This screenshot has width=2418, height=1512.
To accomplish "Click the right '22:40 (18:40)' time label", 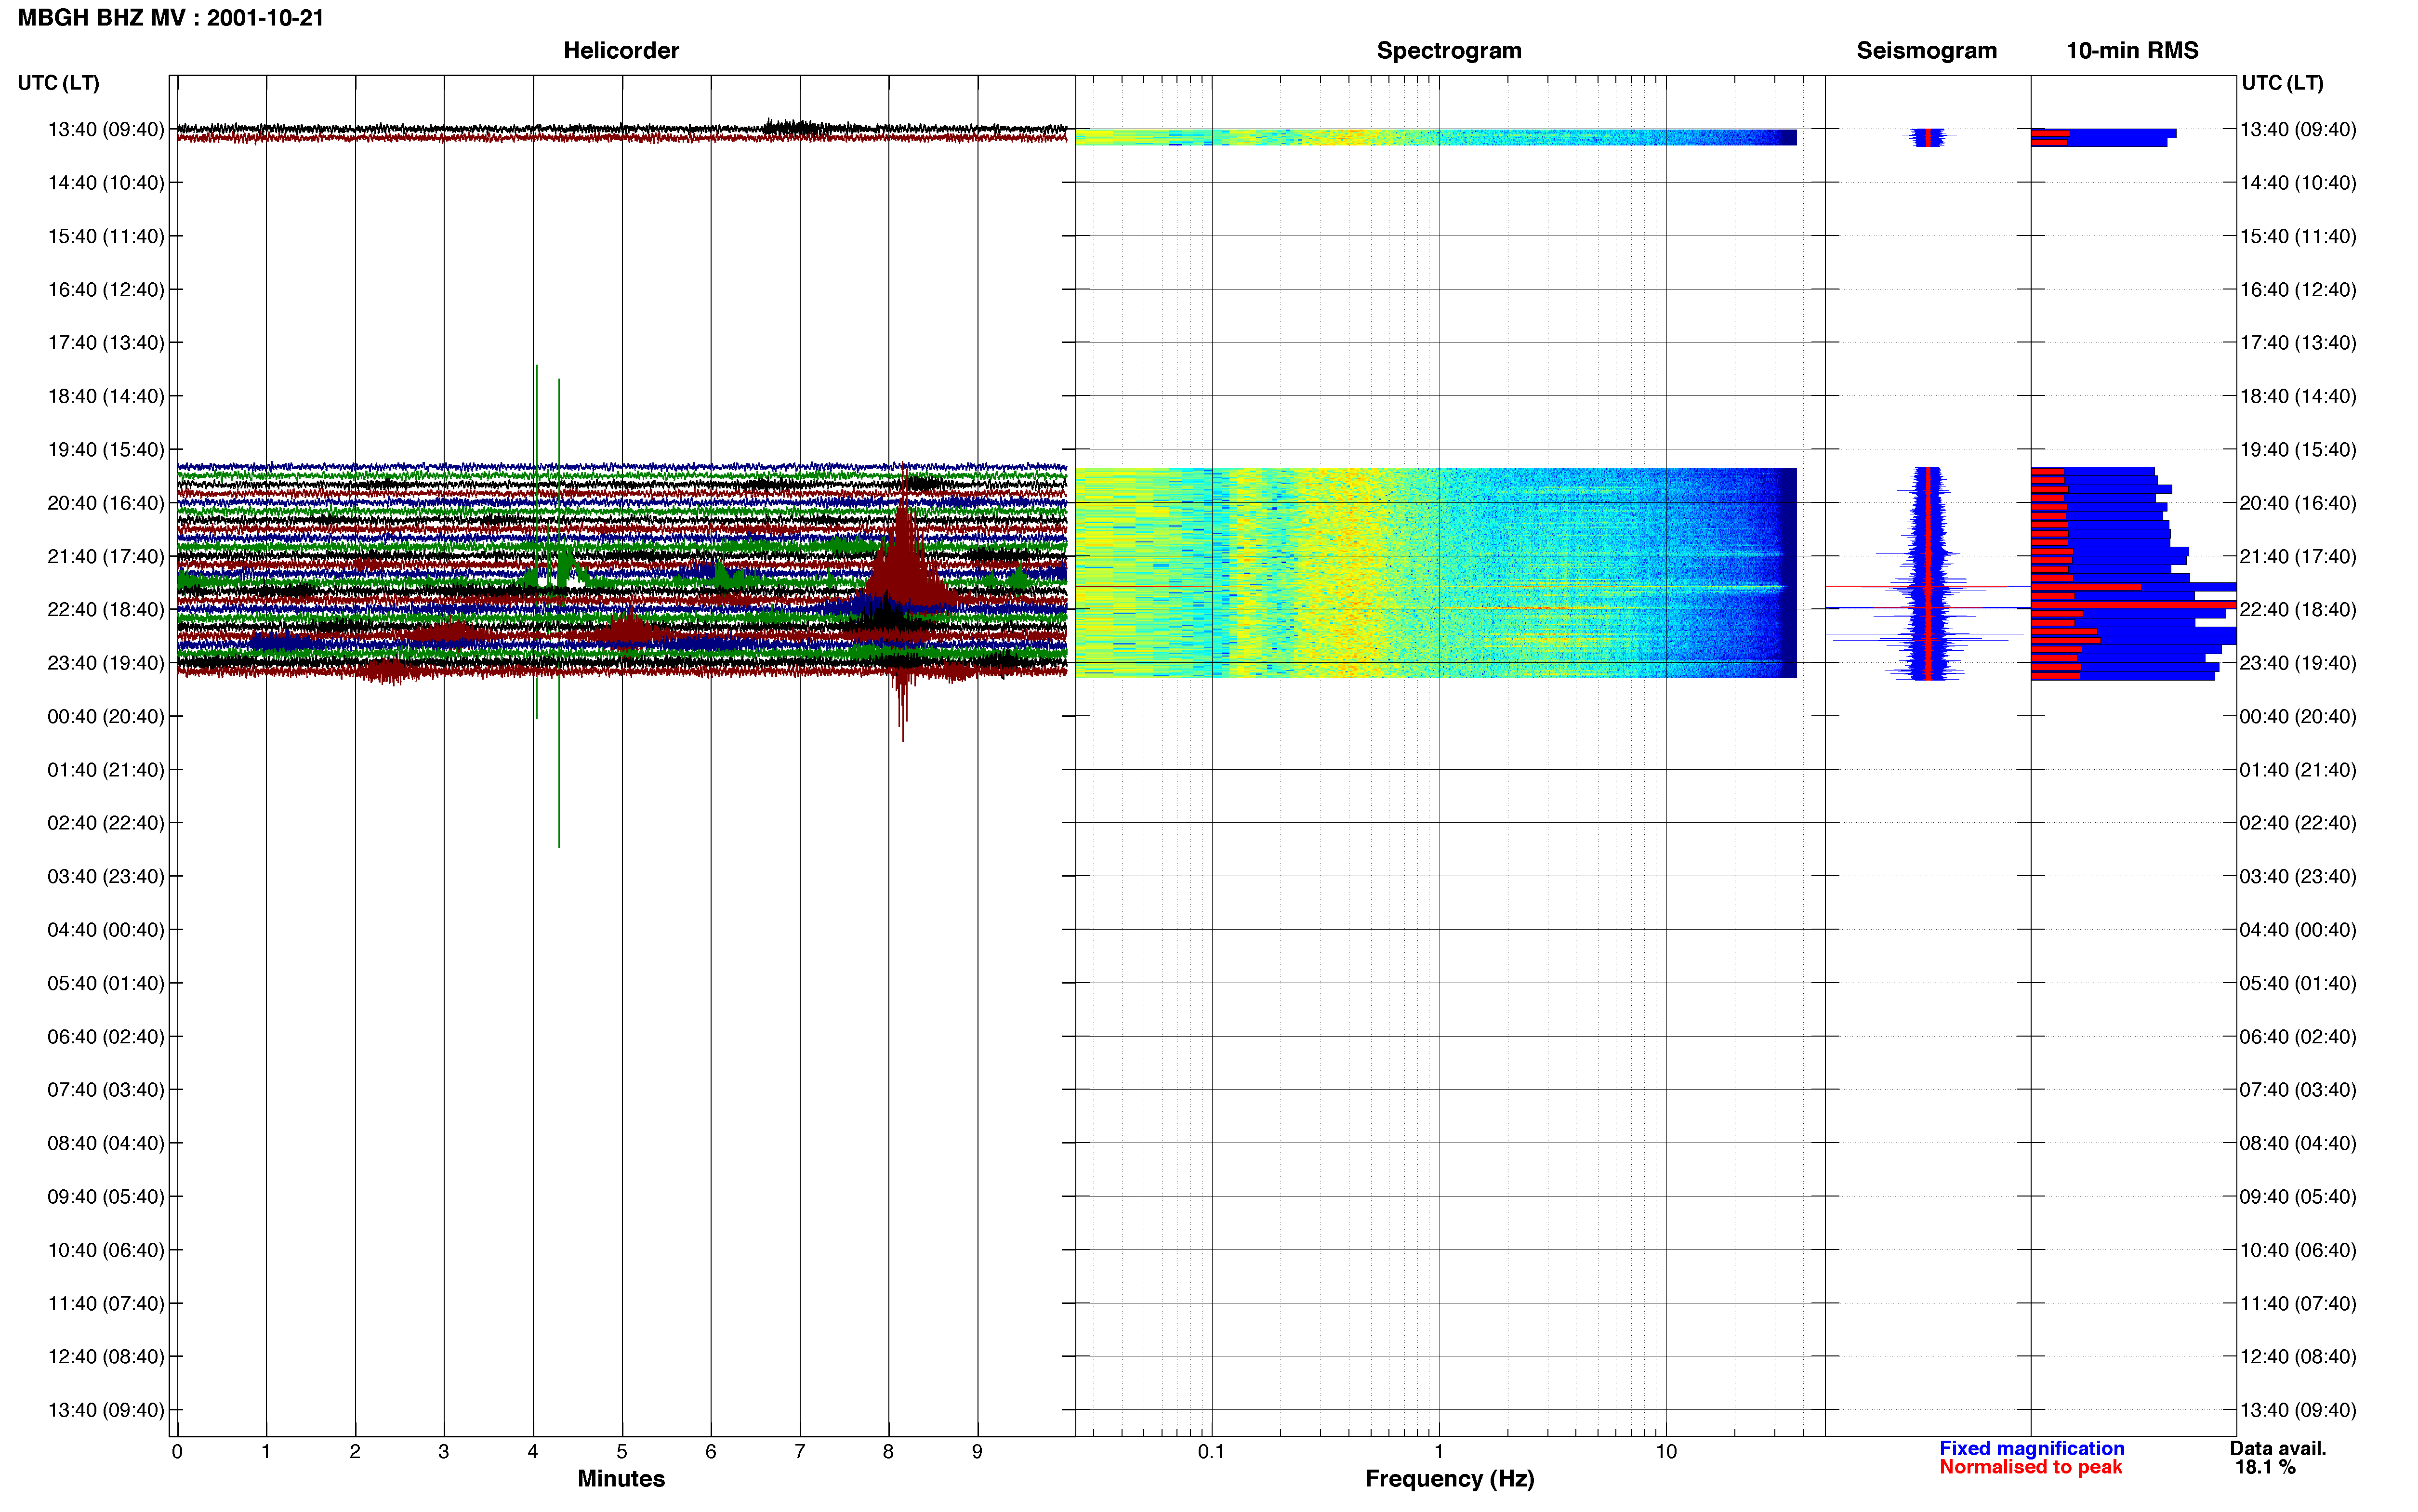I will pos(2298,610).
